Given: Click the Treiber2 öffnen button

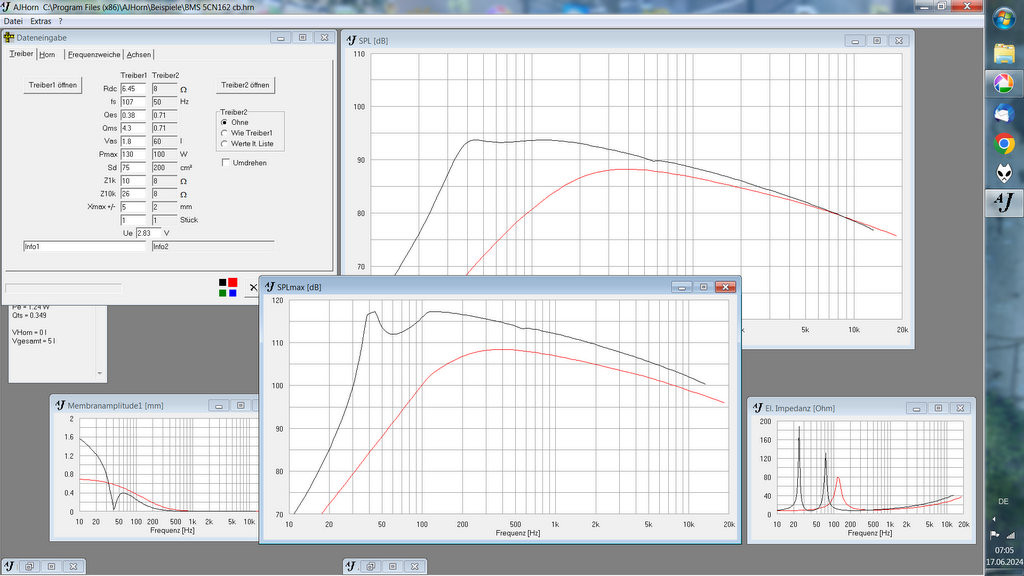Looking at the screenshot, I should pos(245,85).
